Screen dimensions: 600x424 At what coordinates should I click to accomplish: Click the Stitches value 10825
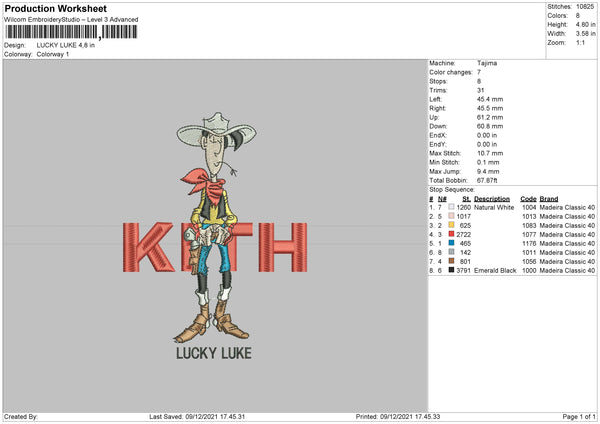[x=585, y=7]
